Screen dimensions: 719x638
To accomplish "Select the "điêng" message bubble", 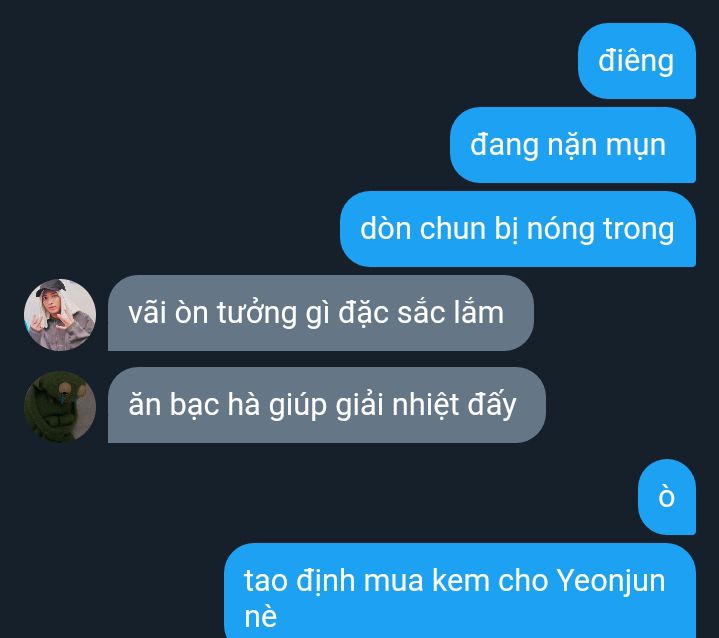I will point(637,61).
